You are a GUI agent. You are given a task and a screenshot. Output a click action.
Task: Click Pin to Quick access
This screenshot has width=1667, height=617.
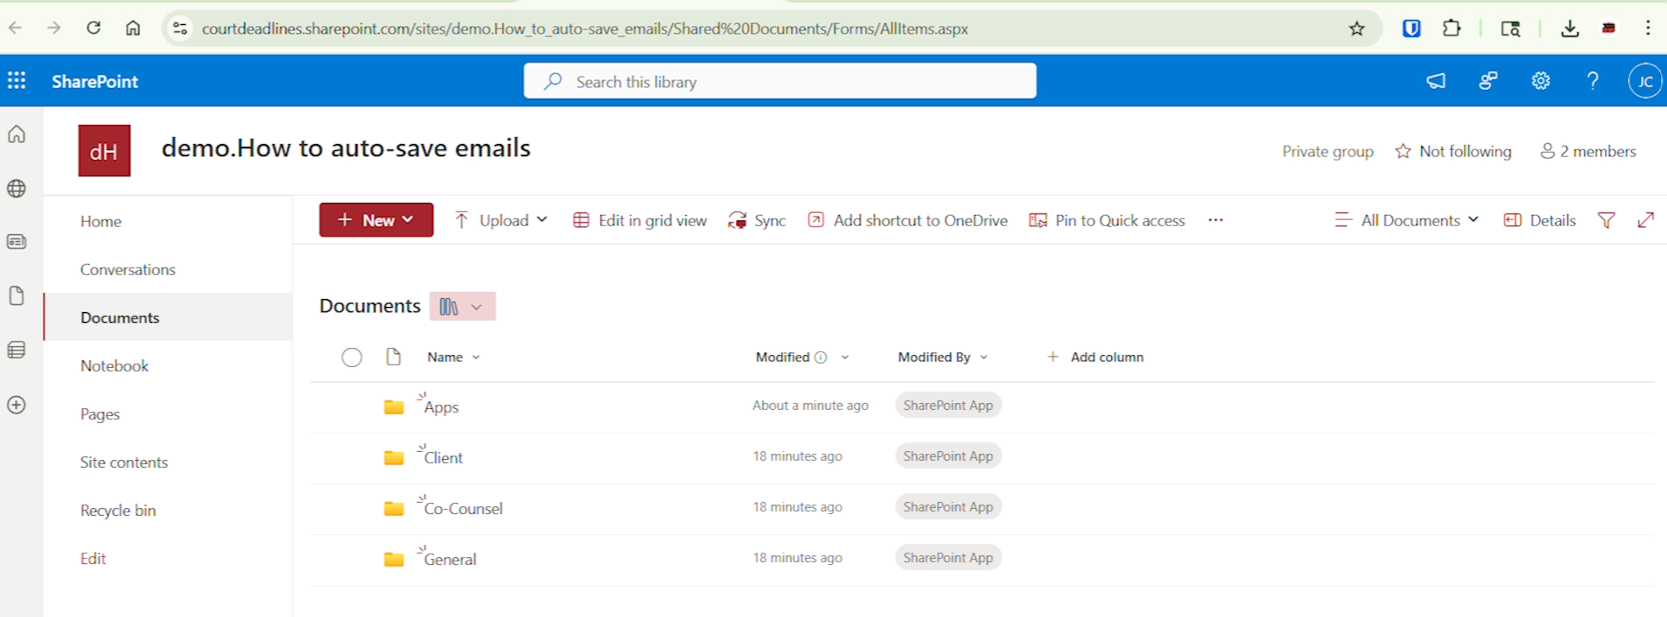(1107, 220)
